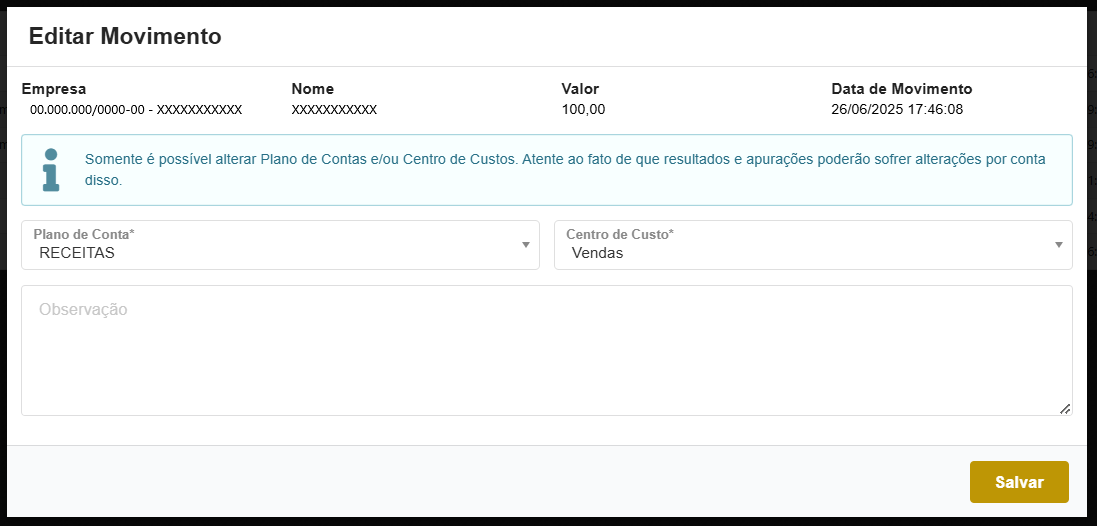1097x526 pixels.
Task: Click the Plano de Conta dropdown arrow
Action: pos(525,245)
